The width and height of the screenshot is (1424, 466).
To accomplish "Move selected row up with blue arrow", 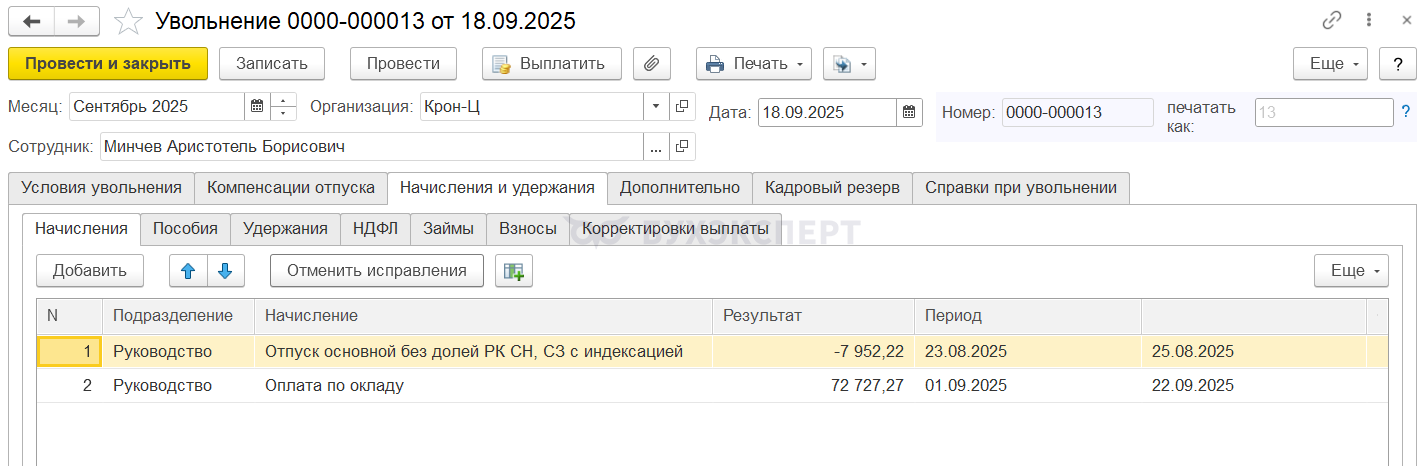I will coord(188,270).
